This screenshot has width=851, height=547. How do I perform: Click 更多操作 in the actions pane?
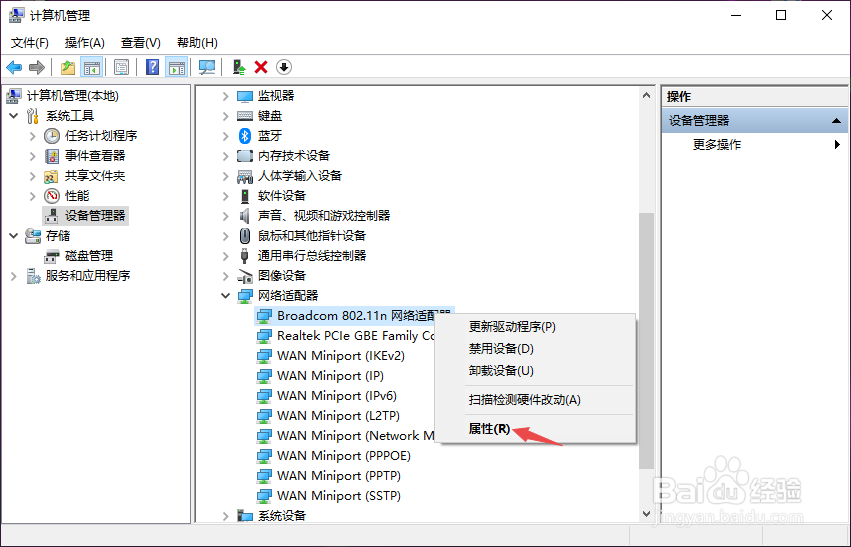click(x=716, y=145)
